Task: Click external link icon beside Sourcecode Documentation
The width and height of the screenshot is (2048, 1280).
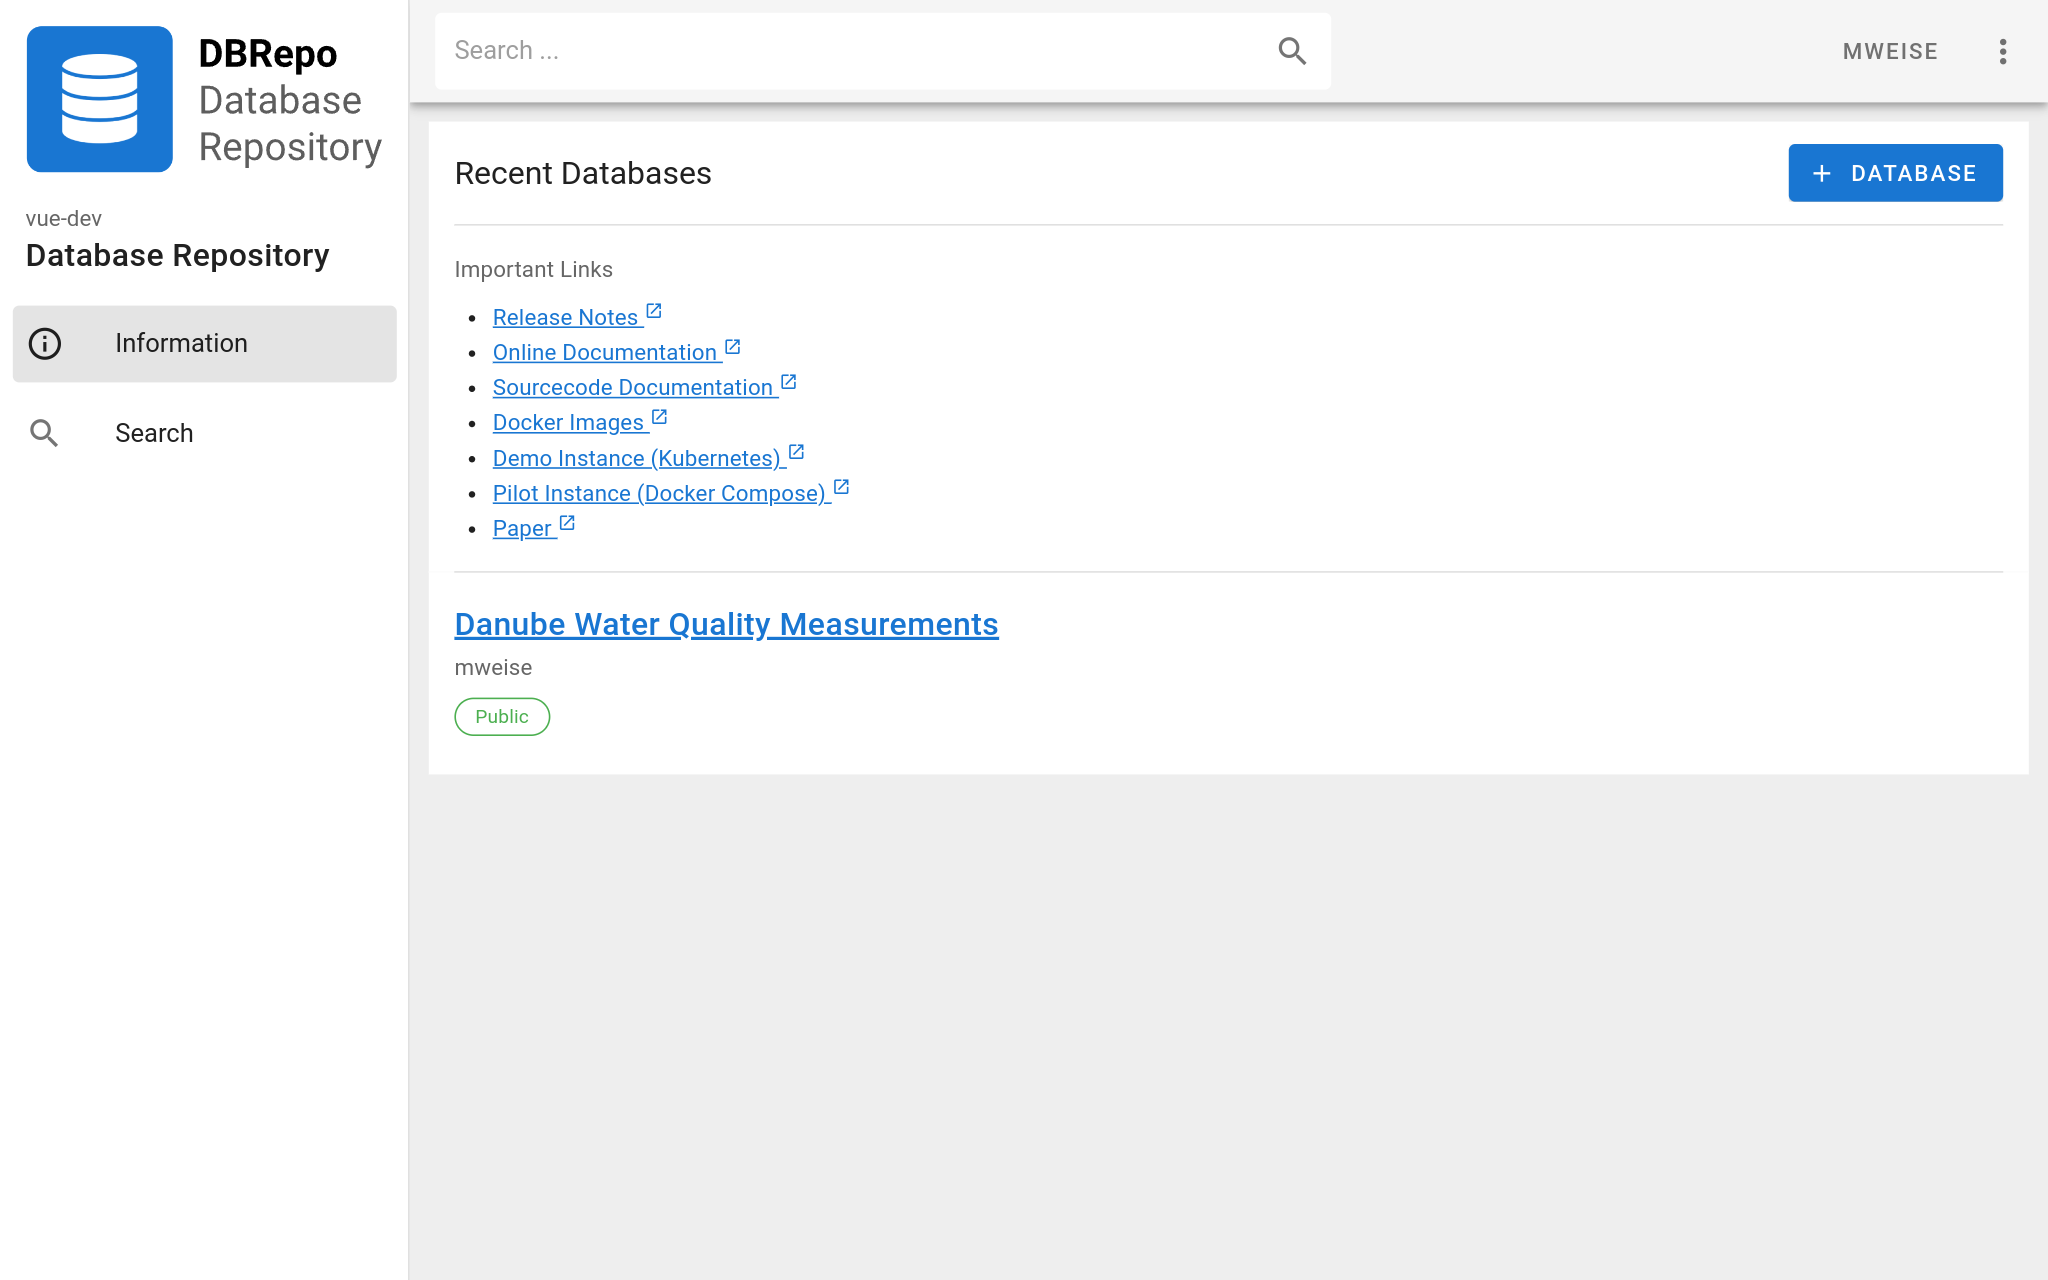Action: (789, 381)
